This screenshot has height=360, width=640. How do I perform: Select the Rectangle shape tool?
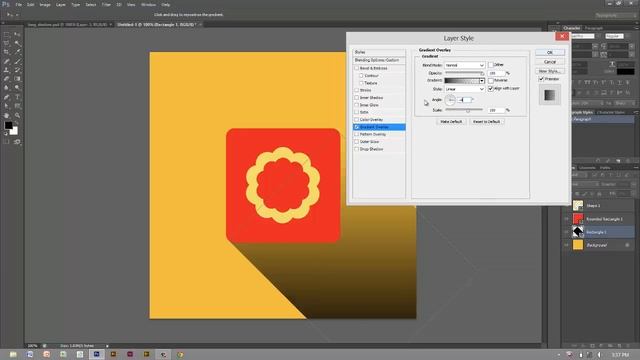[x=17, y=106]
